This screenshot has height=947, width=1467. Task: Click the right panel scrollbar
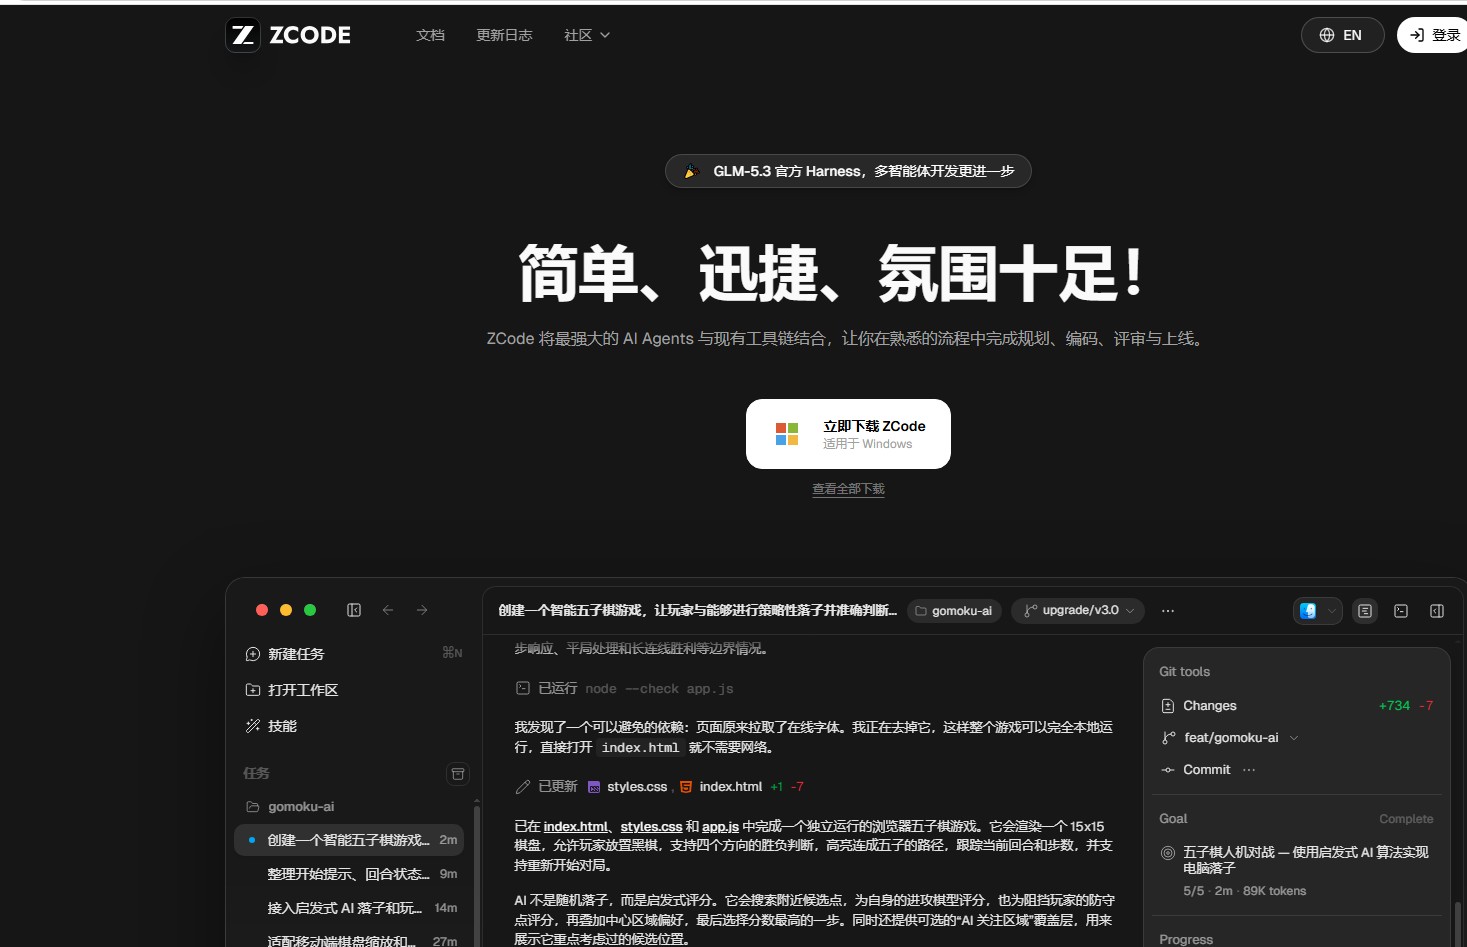pyautogui.click(x=1457, y=924)
